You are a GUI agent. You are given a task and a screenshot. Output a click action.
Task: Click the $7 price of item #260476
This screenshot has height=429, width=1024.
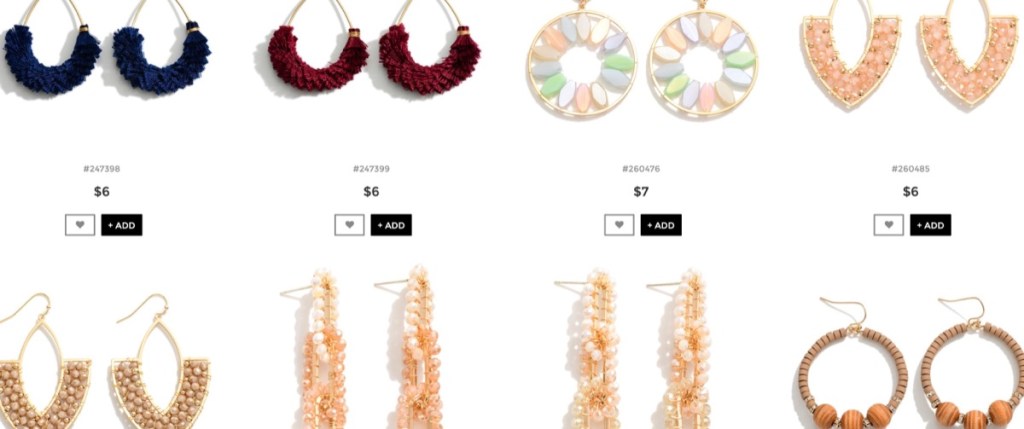641,191
